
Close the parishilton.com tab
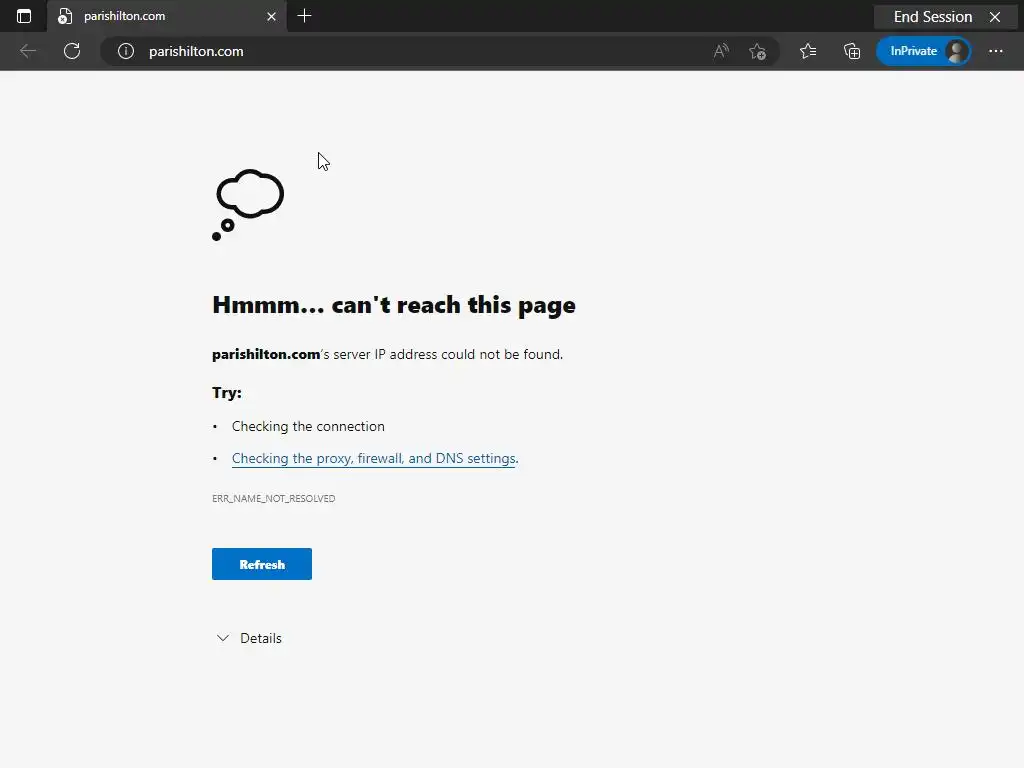coord(272,16)
